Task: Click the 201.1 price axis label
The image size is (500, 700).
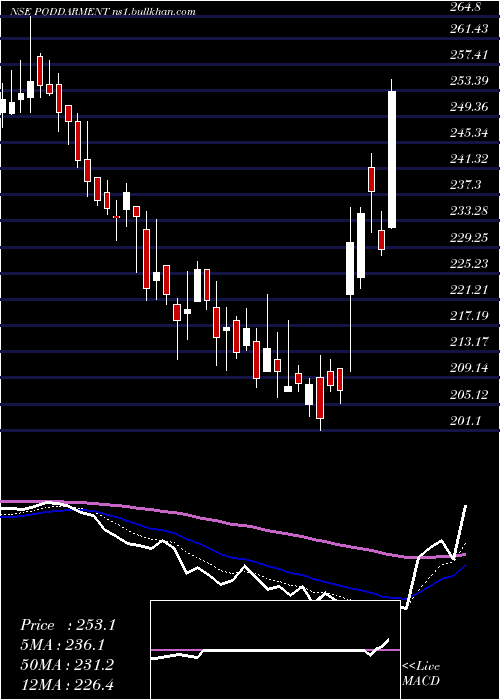Action: pos(467,421)
